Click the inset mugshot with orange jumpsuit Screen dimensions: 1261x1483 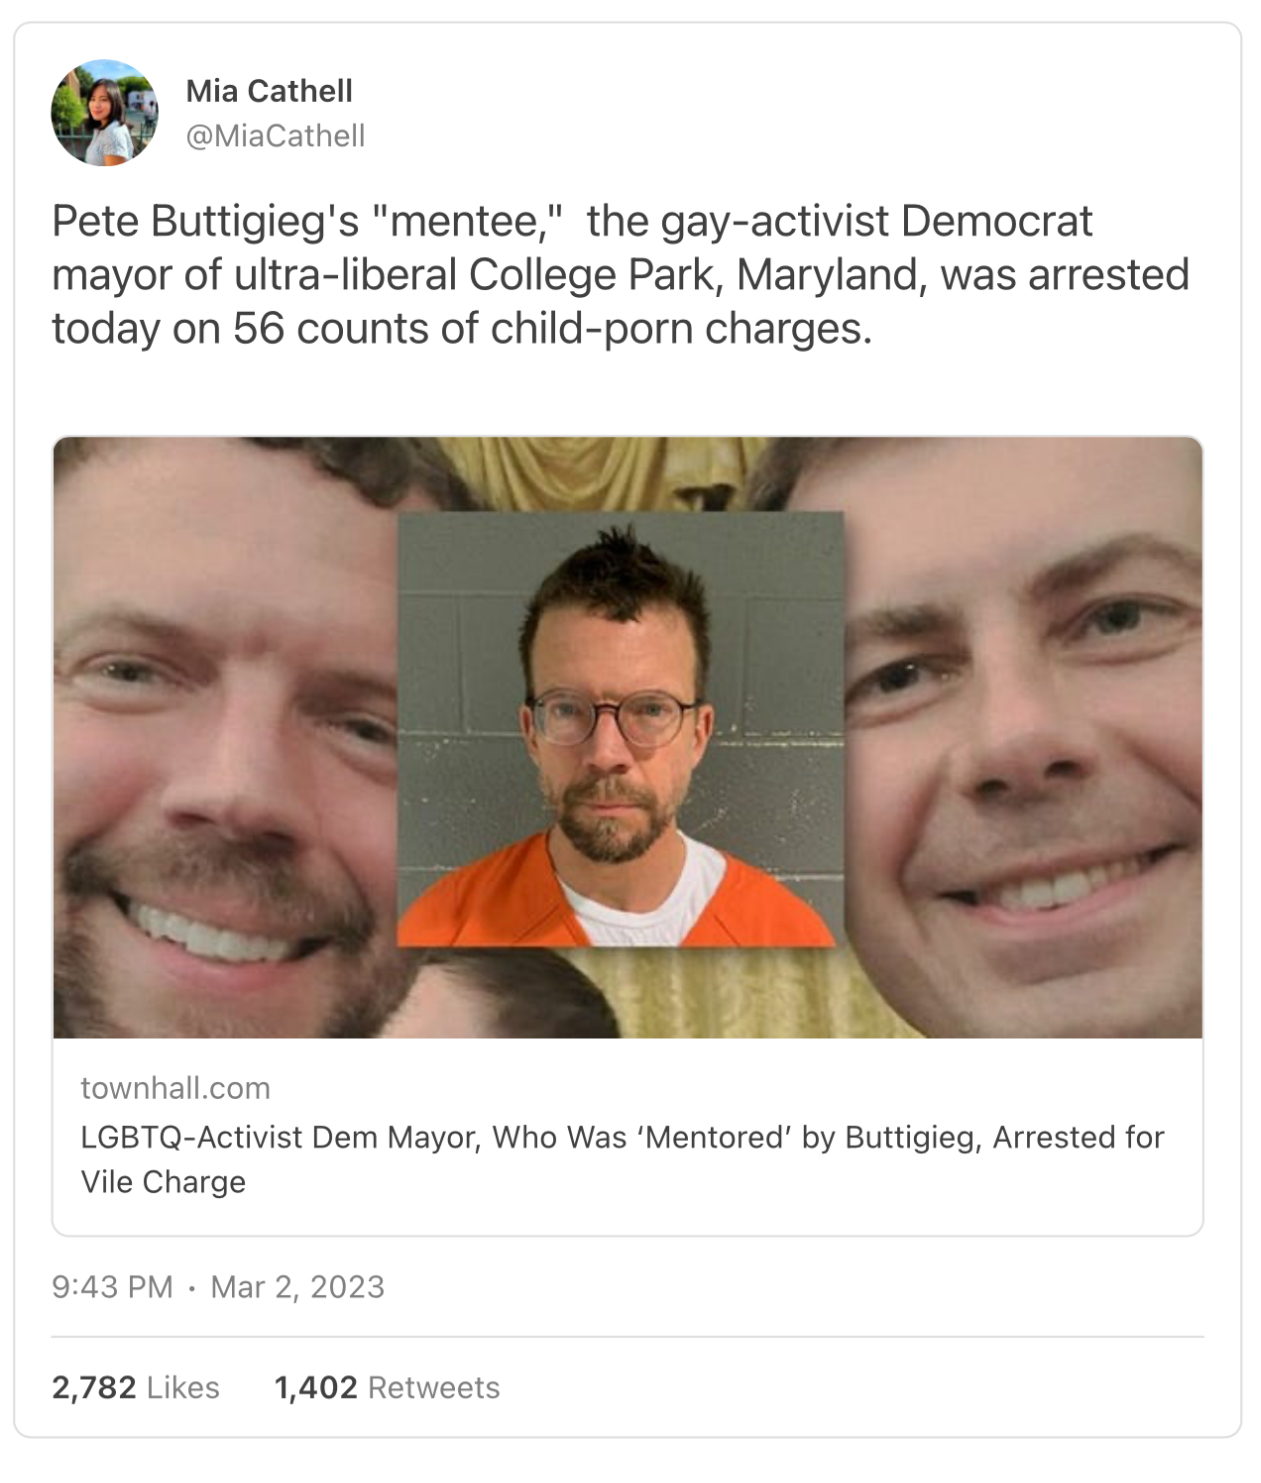coord(620,729)
